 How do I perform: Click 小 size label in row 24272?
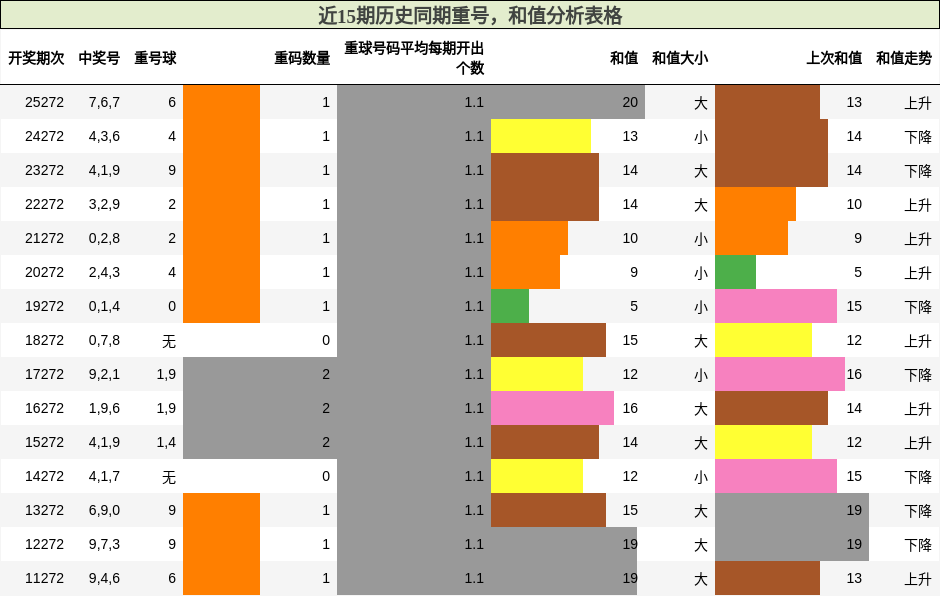pos(701,137)
